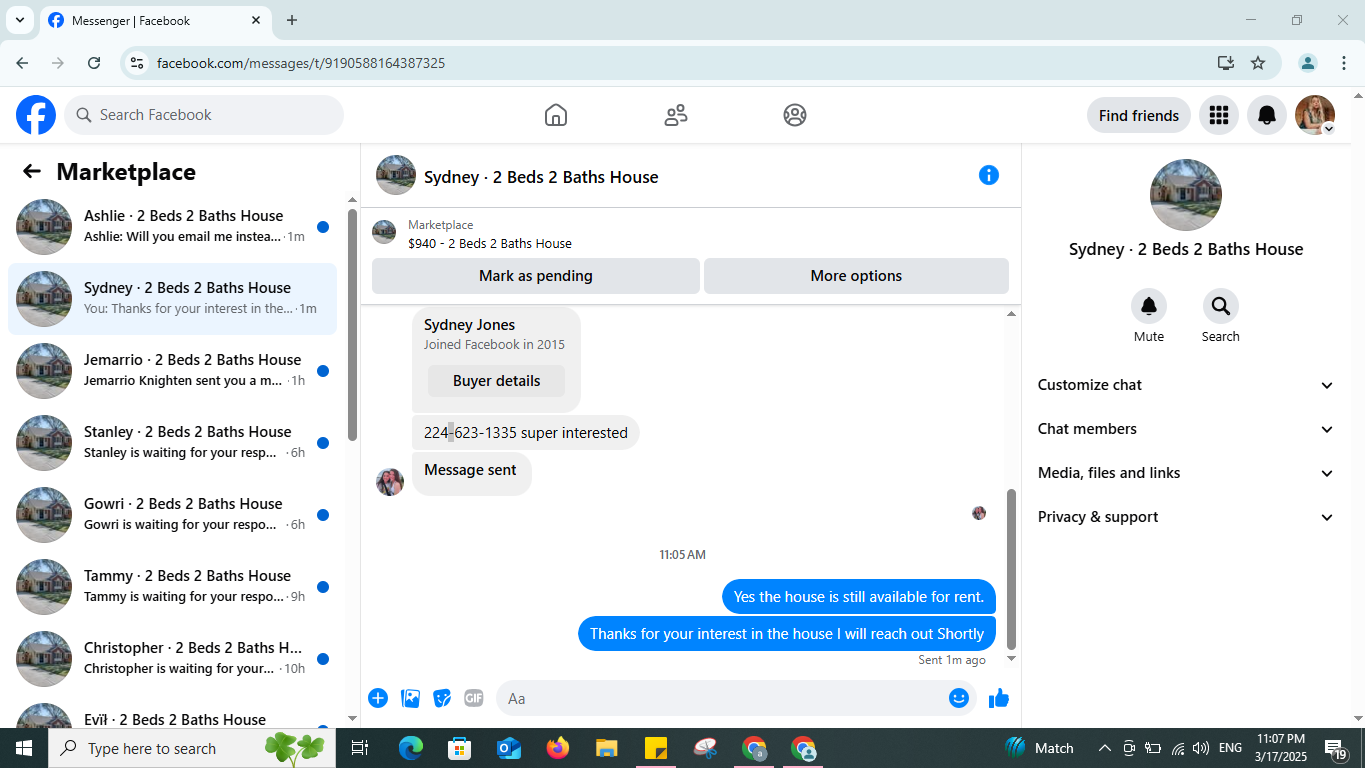Open volume control in system tray

tap(1201, 748)
